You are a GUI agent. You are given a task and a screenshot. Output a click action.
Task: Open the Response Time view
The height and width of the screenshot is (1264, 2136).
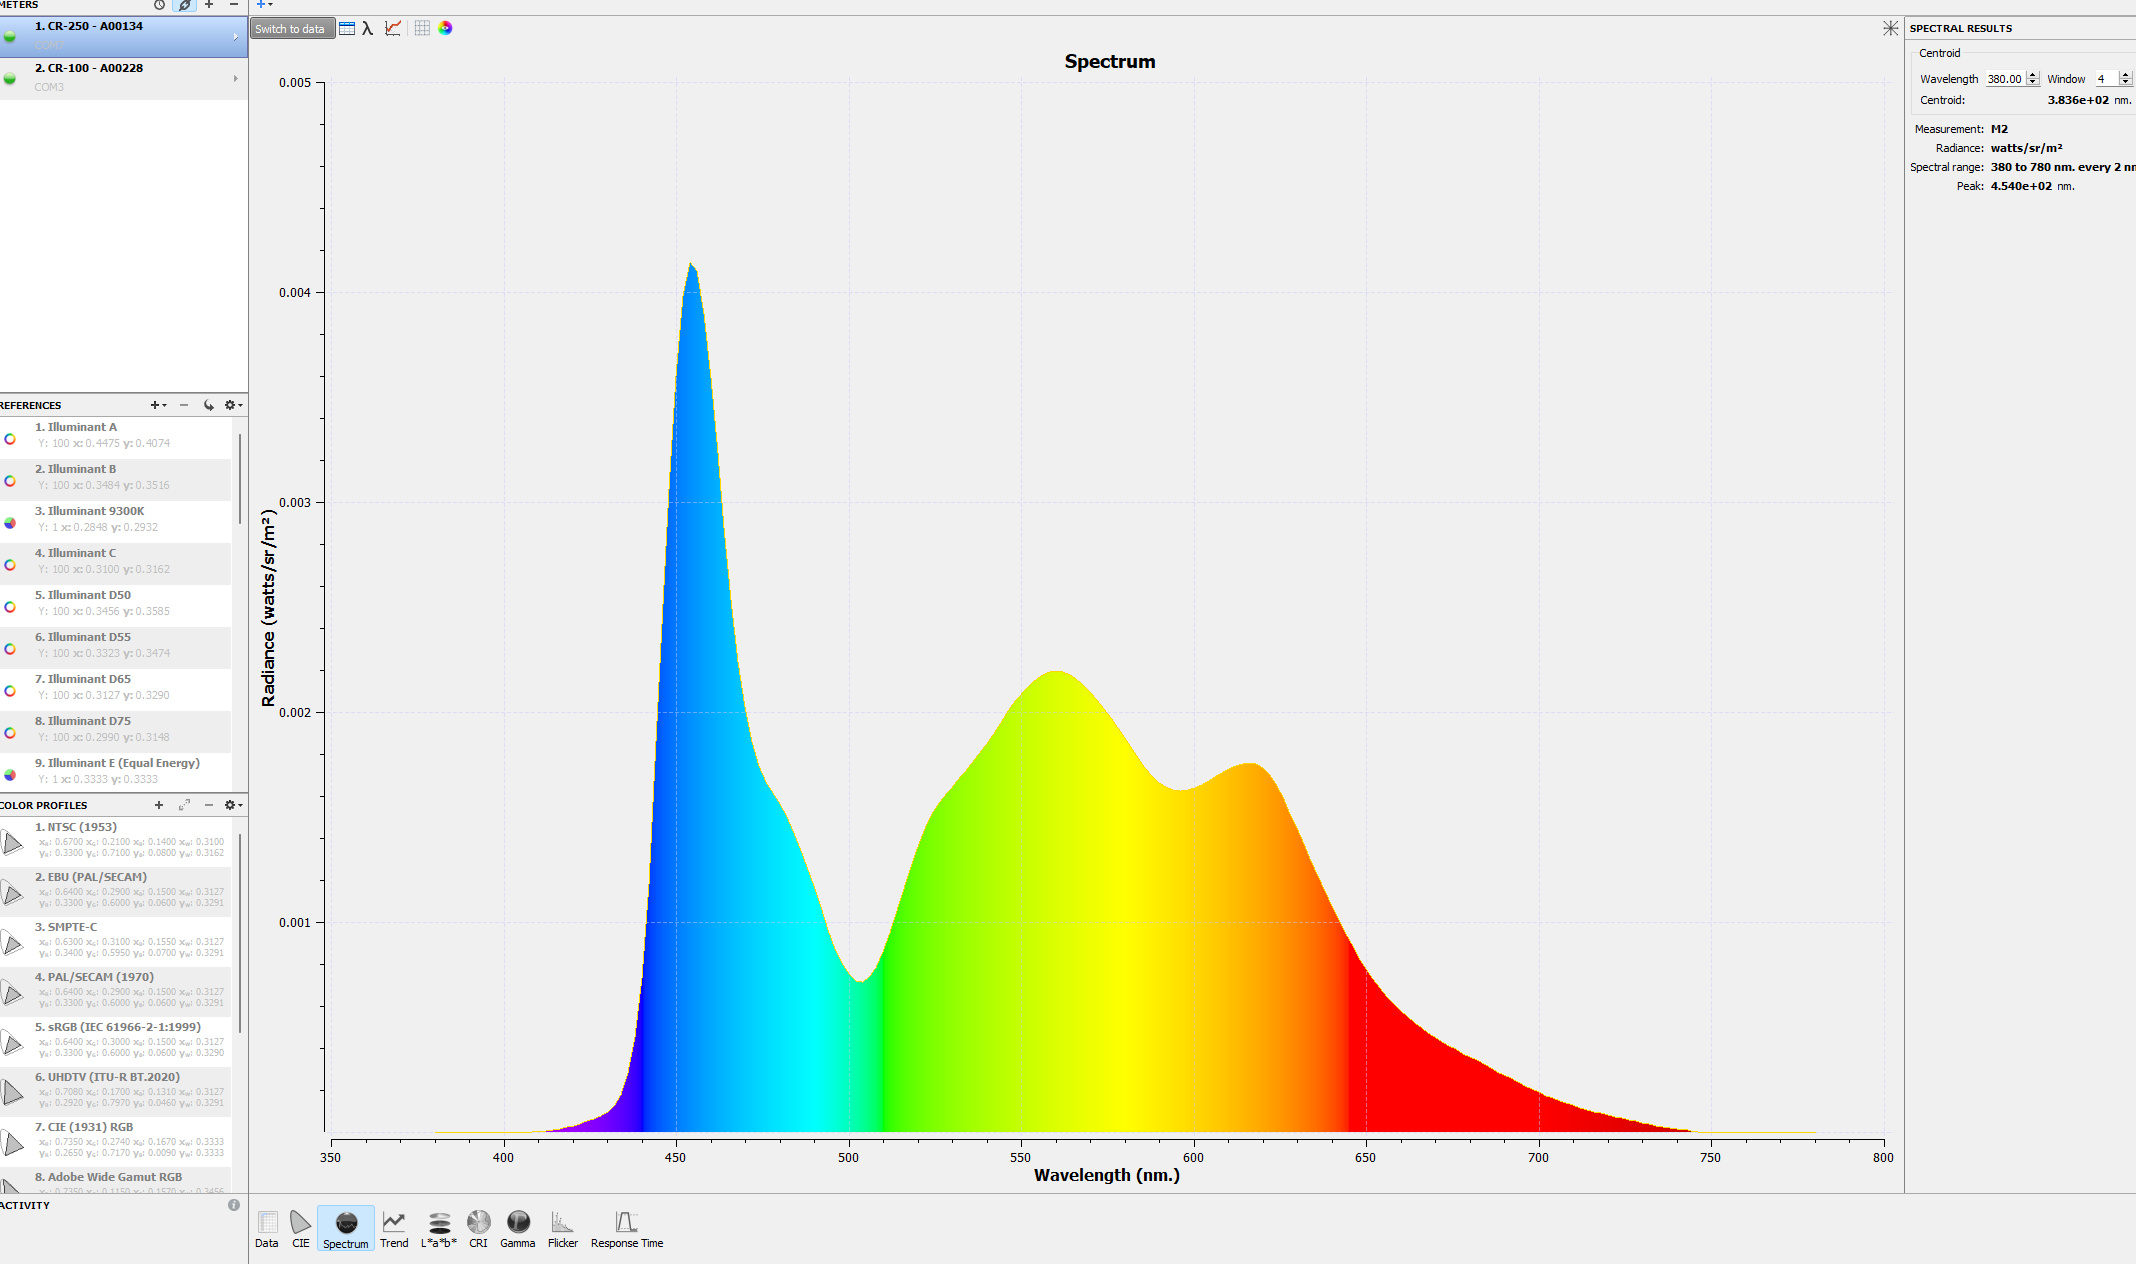pos(626,1228)
